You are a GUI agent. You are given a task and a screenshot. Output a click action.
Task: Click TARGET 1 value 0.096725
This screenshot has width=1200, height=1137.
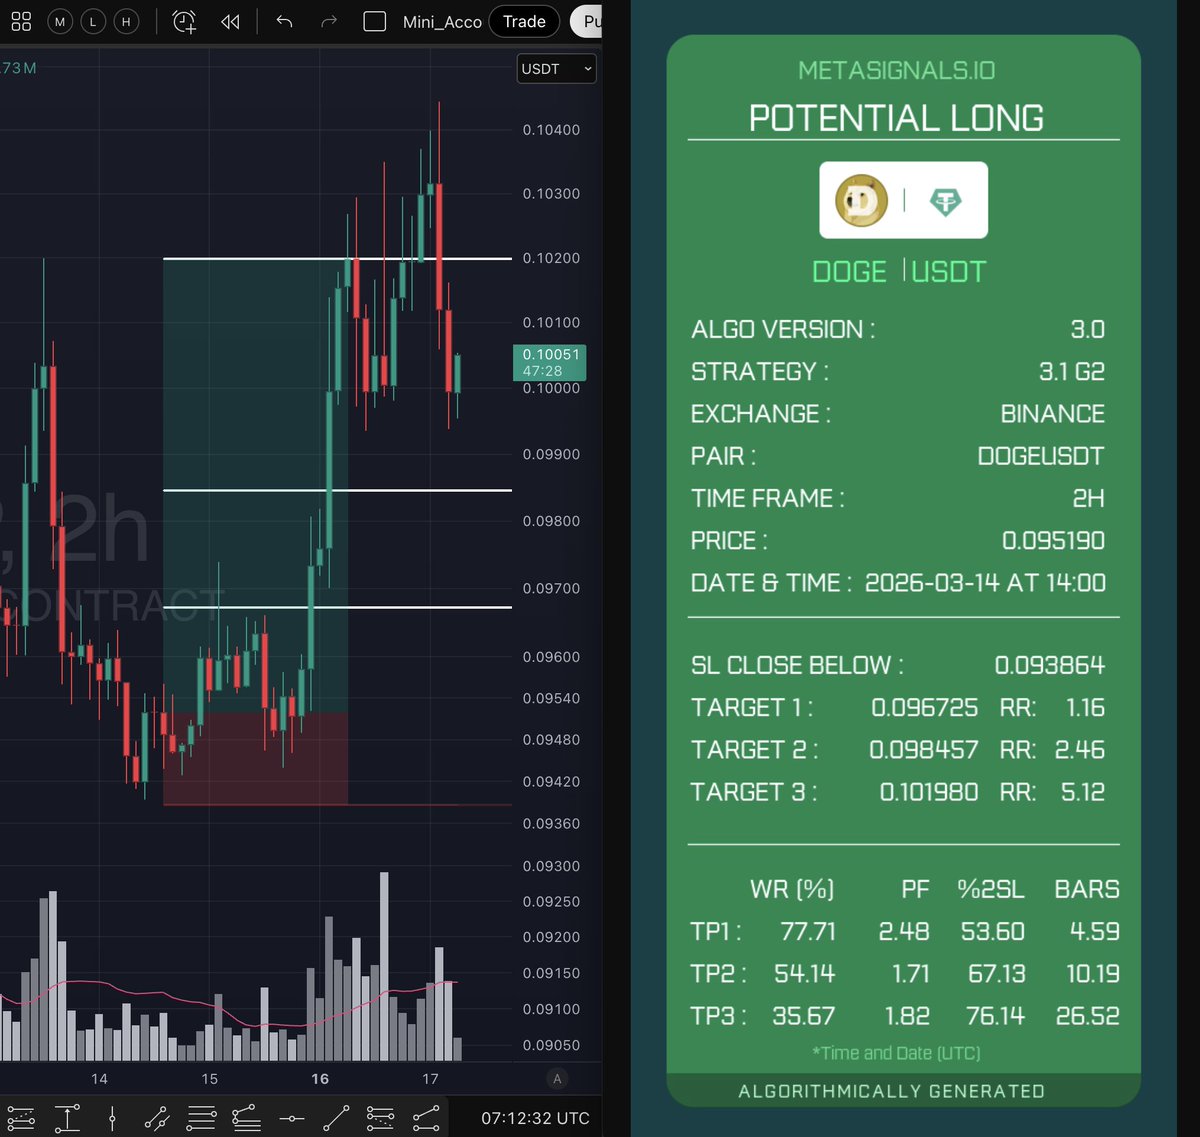925,707
